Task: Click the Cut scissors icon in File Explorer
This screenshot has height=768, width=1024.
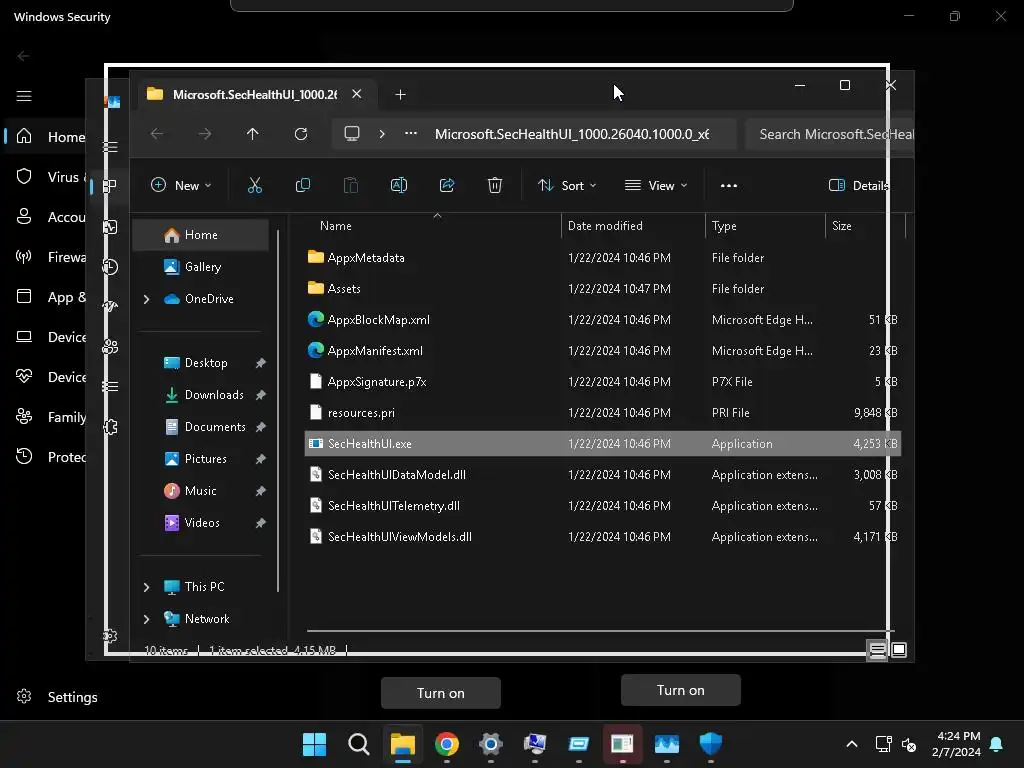Action: pos(255,185)
